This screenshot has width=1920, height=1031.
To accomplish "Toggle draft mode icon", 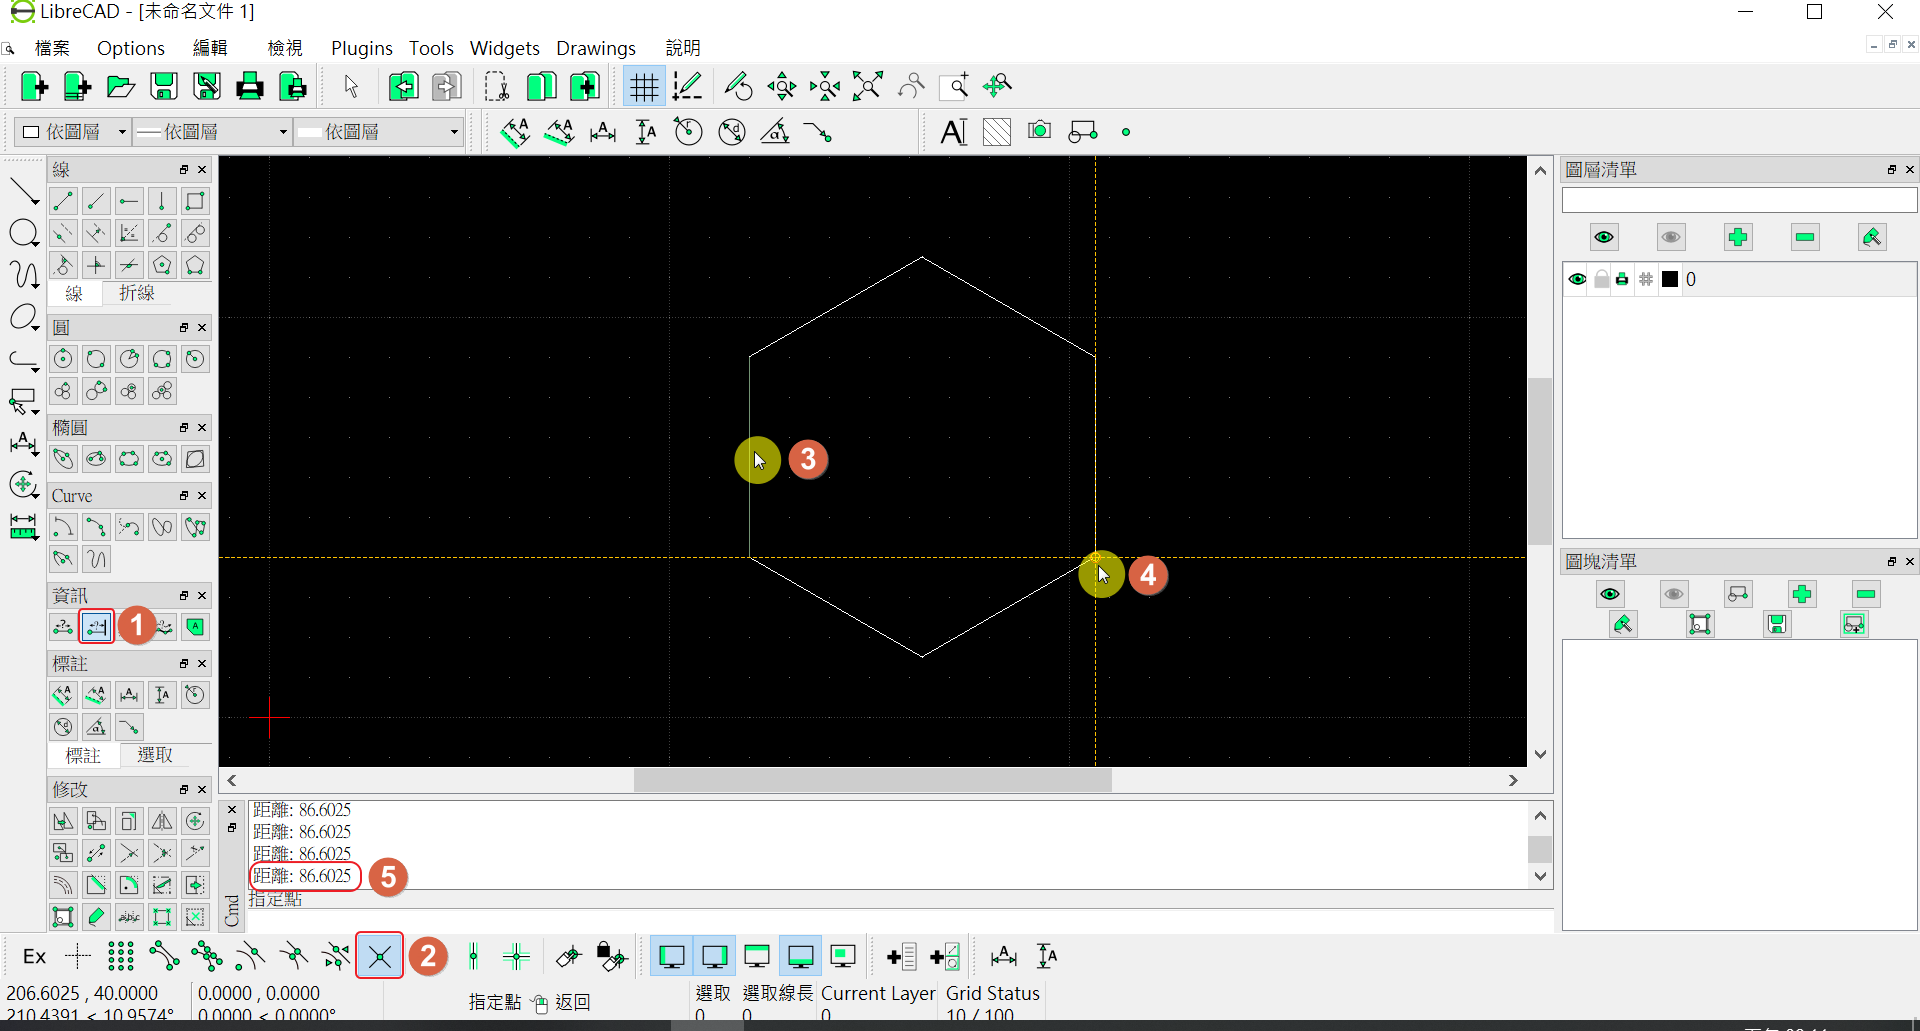I will (688, 87).
